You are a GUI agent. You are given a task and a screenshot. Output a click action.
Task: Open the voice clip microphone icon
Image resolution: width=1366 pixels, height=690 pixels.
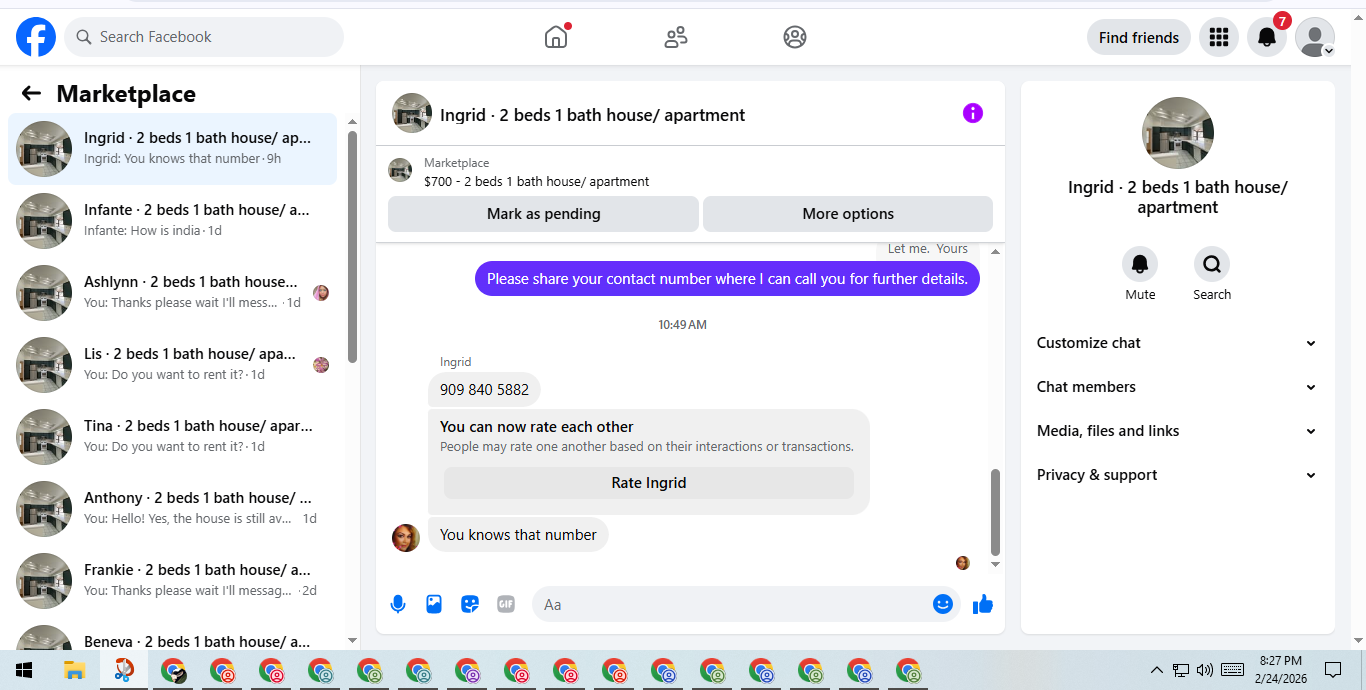398,604
